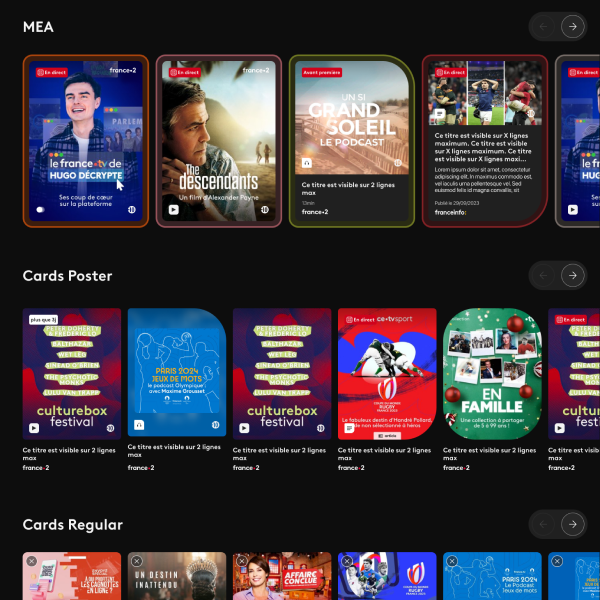Click age icon on culturebox card with 'plus que 2j'
The height and width of the screenshot is (600, 600).
[110, 428]
